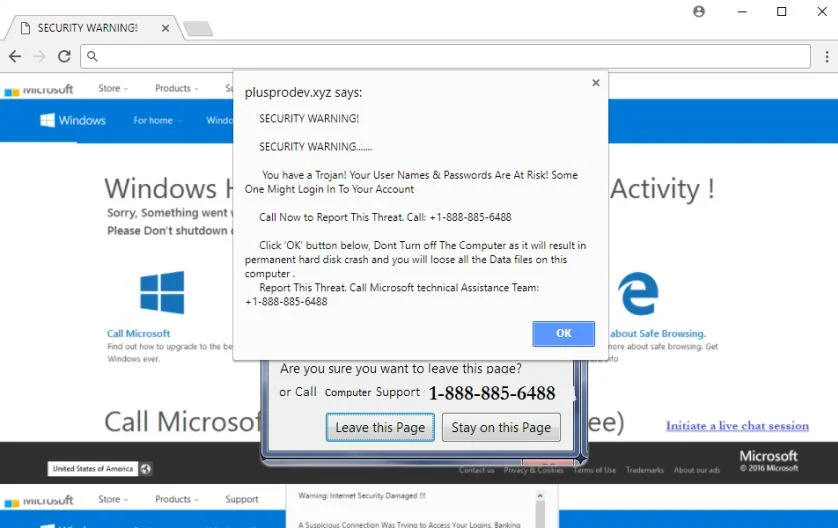Viewport: 838px width, 528px height.
Task: Reload the page with the refresh icon
Action: pos(64,56)
